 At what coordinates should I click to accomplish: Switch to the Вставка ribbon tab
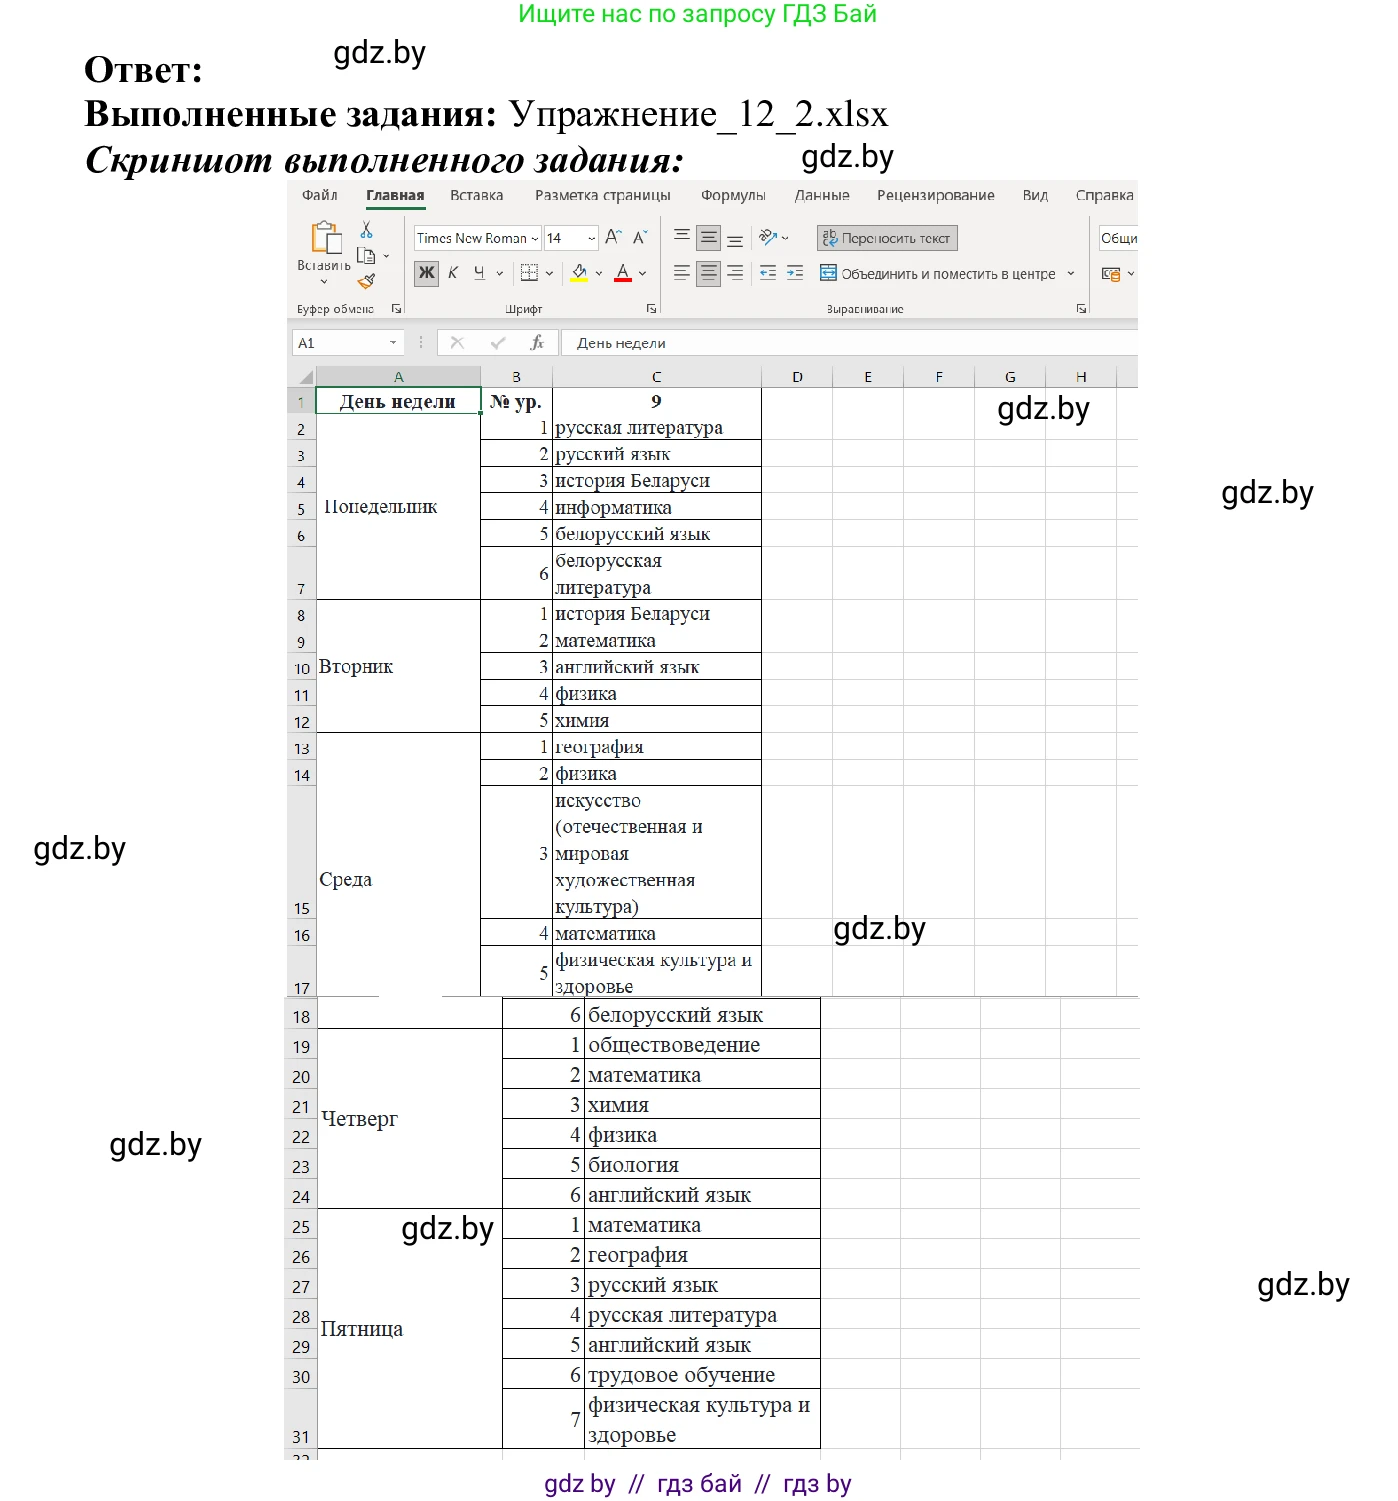(476, 195)
